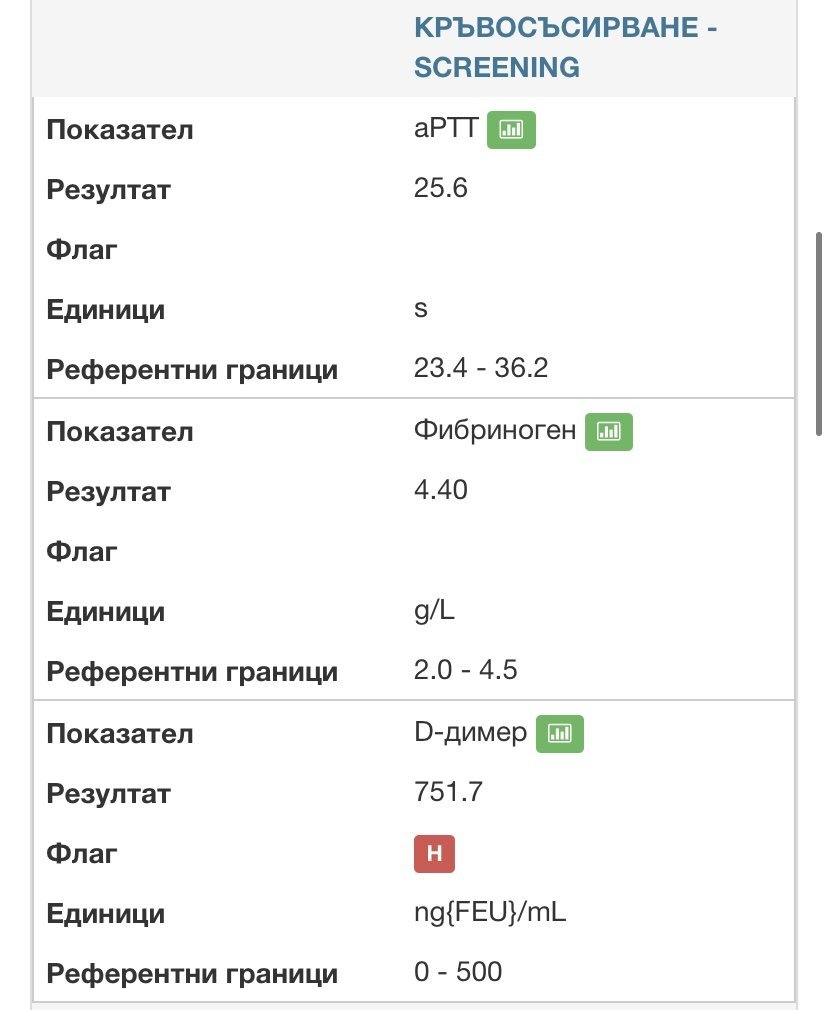Click the vertical scrollbar thumb

point(821,332)
